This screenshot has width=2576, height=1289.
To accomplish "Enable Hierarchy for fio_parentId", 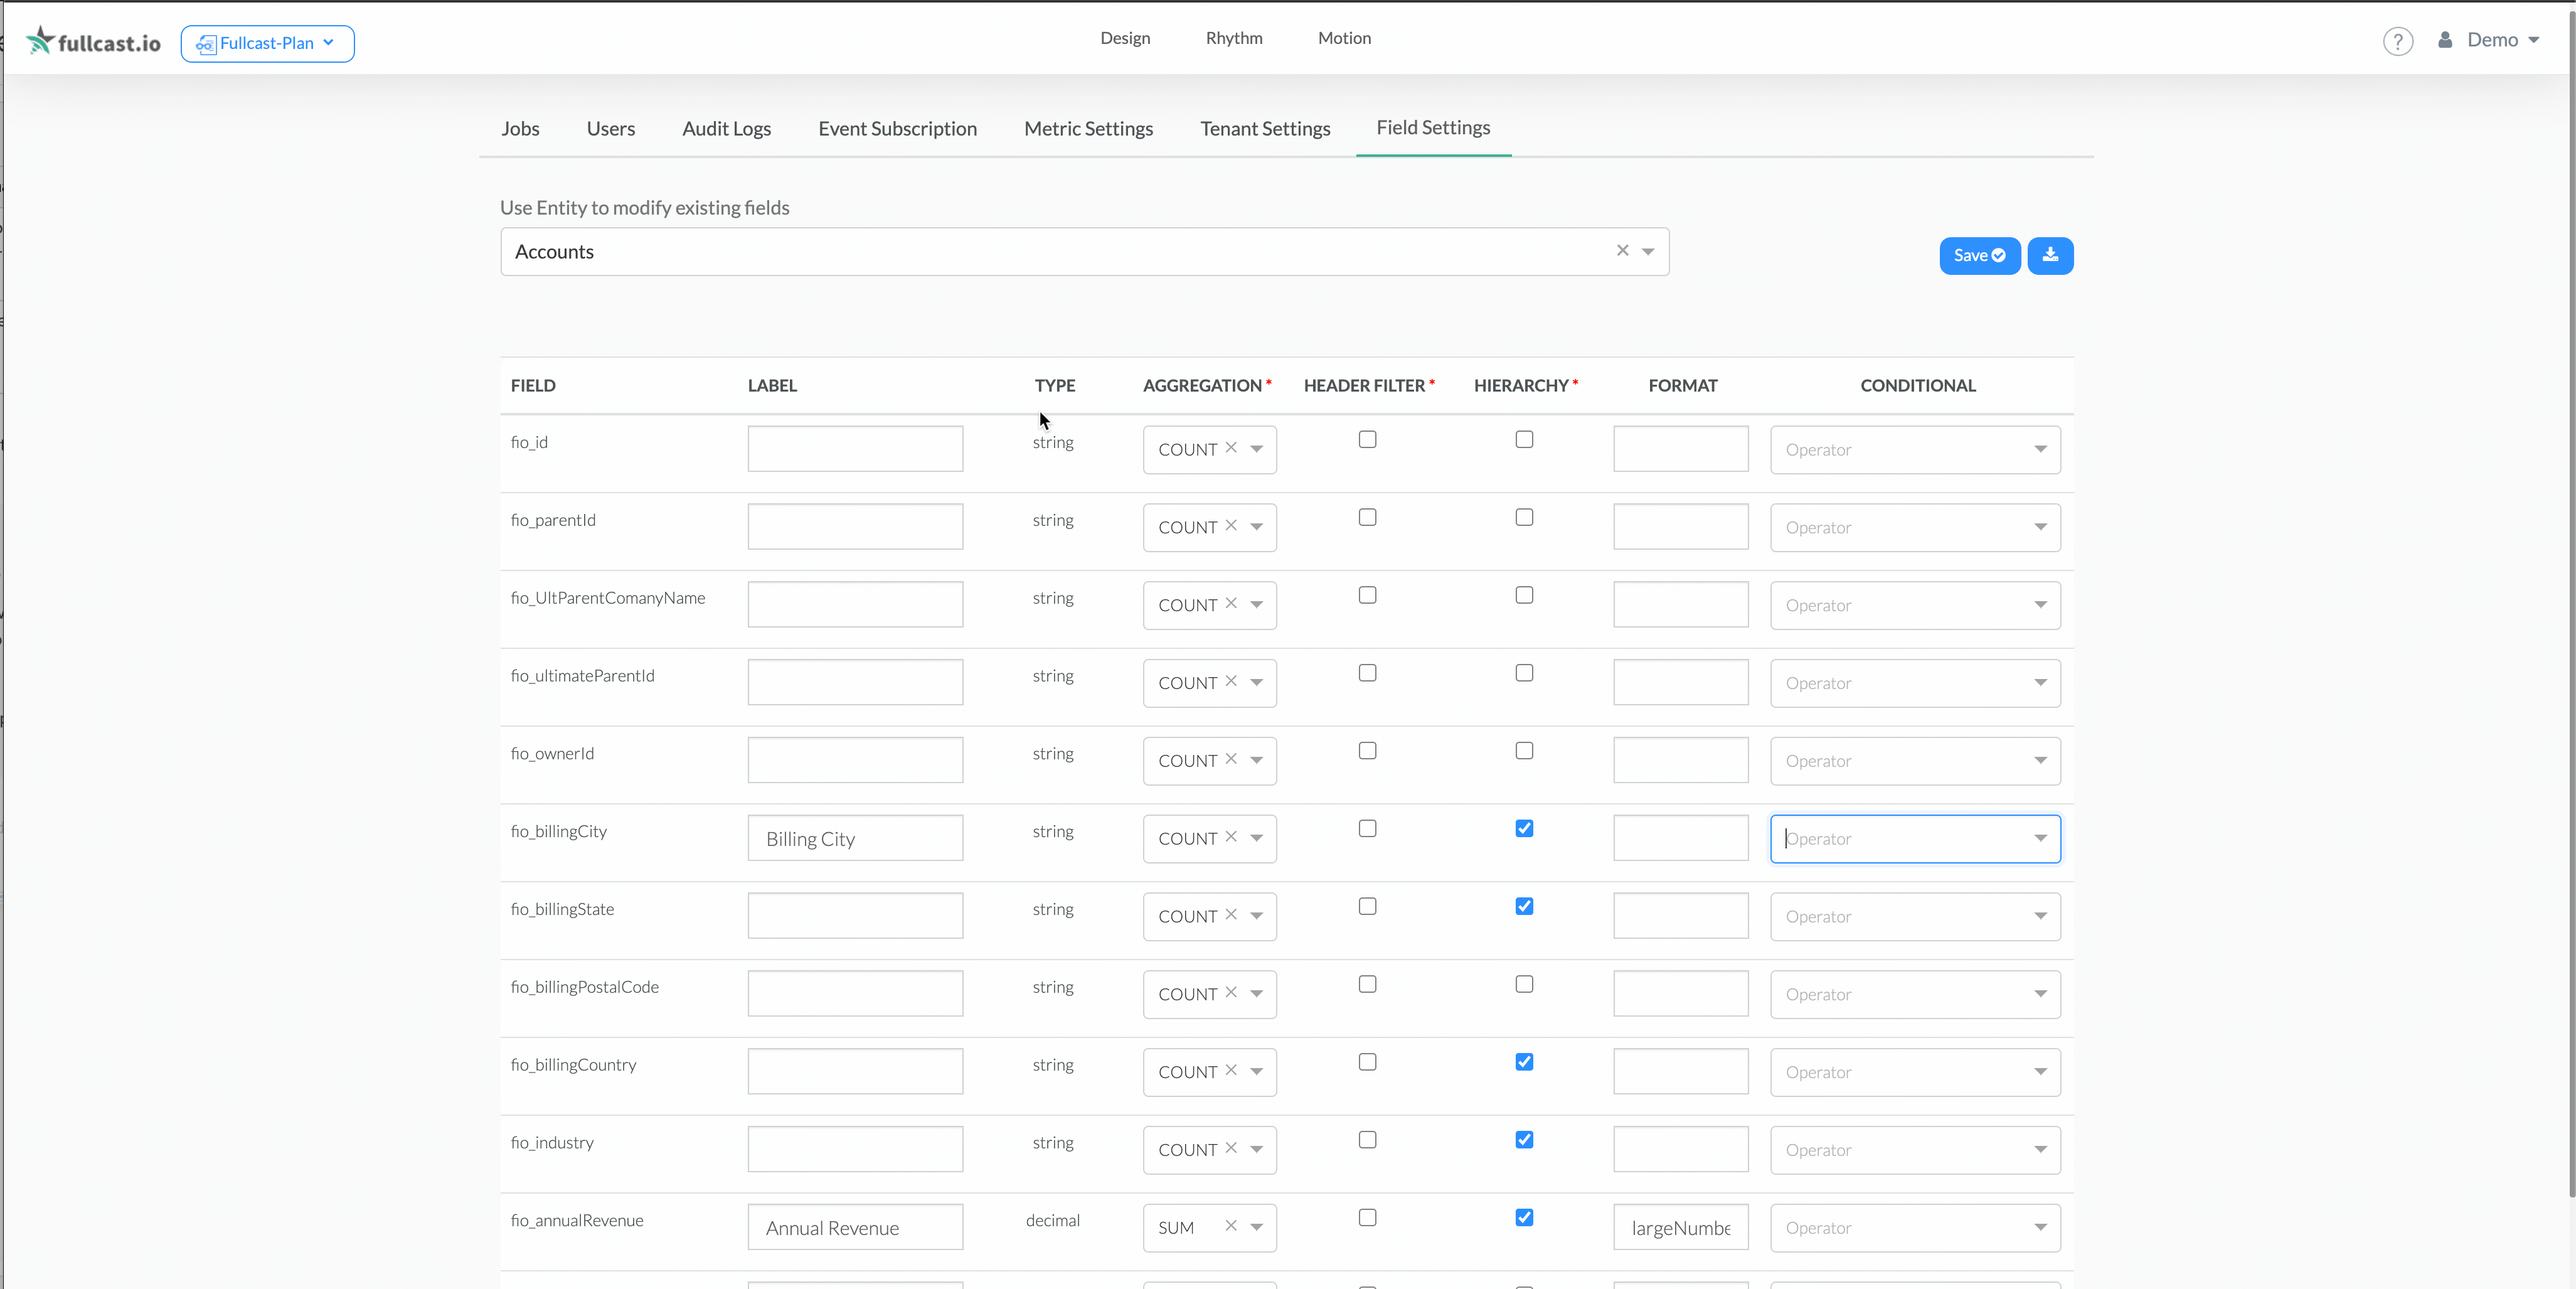I will (x=1524, y=517).
